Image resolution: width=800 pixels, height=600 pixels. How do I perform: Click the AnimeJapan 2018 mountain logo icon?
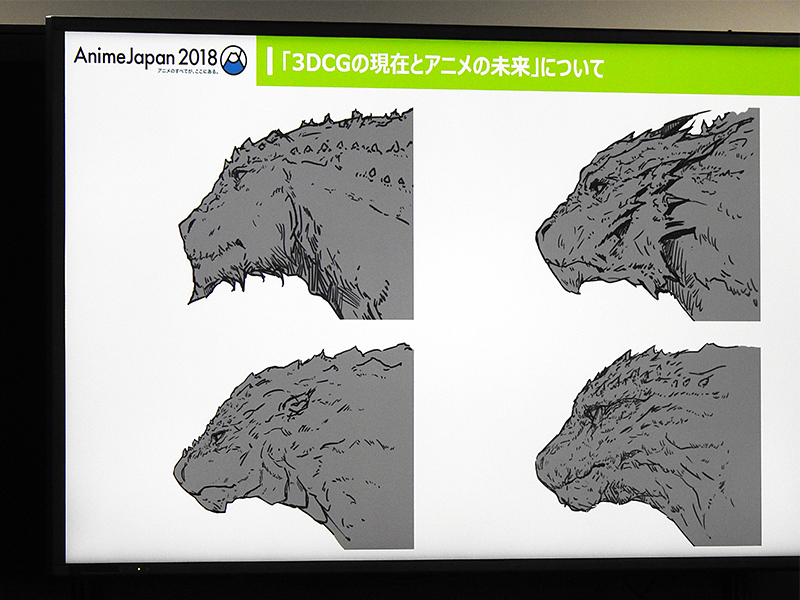[234, 61]
